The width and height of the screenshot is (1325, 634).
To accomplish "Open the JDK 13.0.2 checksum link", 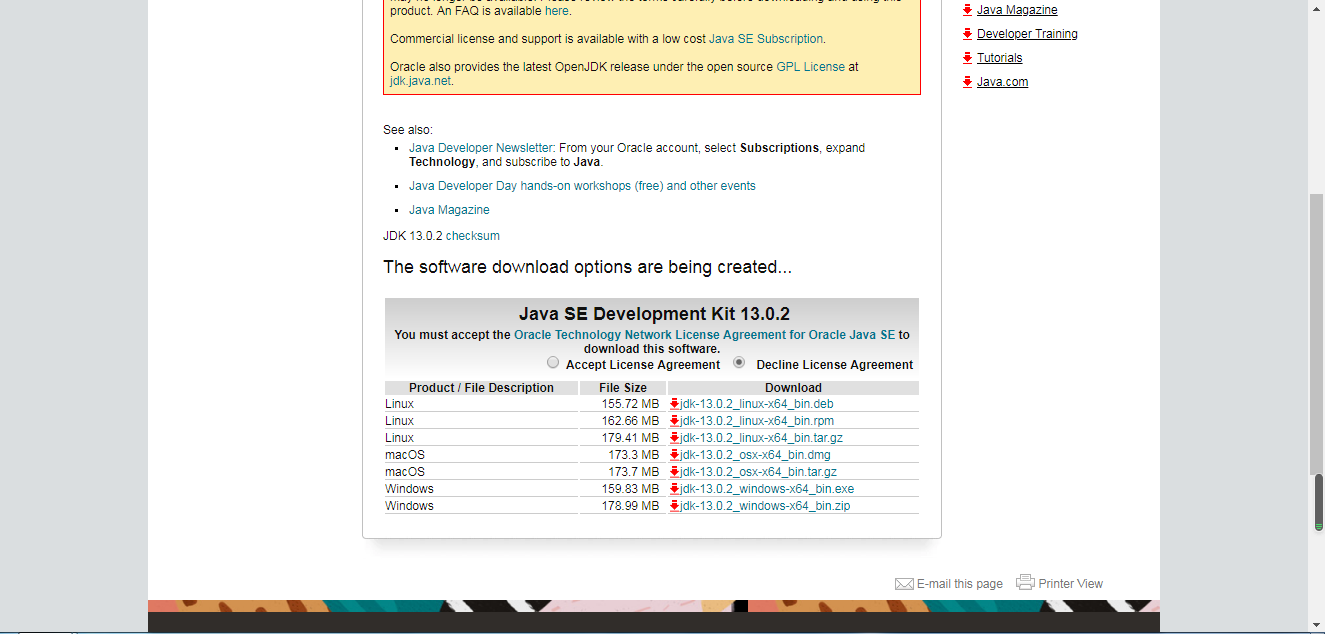I will [x=472, y=236].
